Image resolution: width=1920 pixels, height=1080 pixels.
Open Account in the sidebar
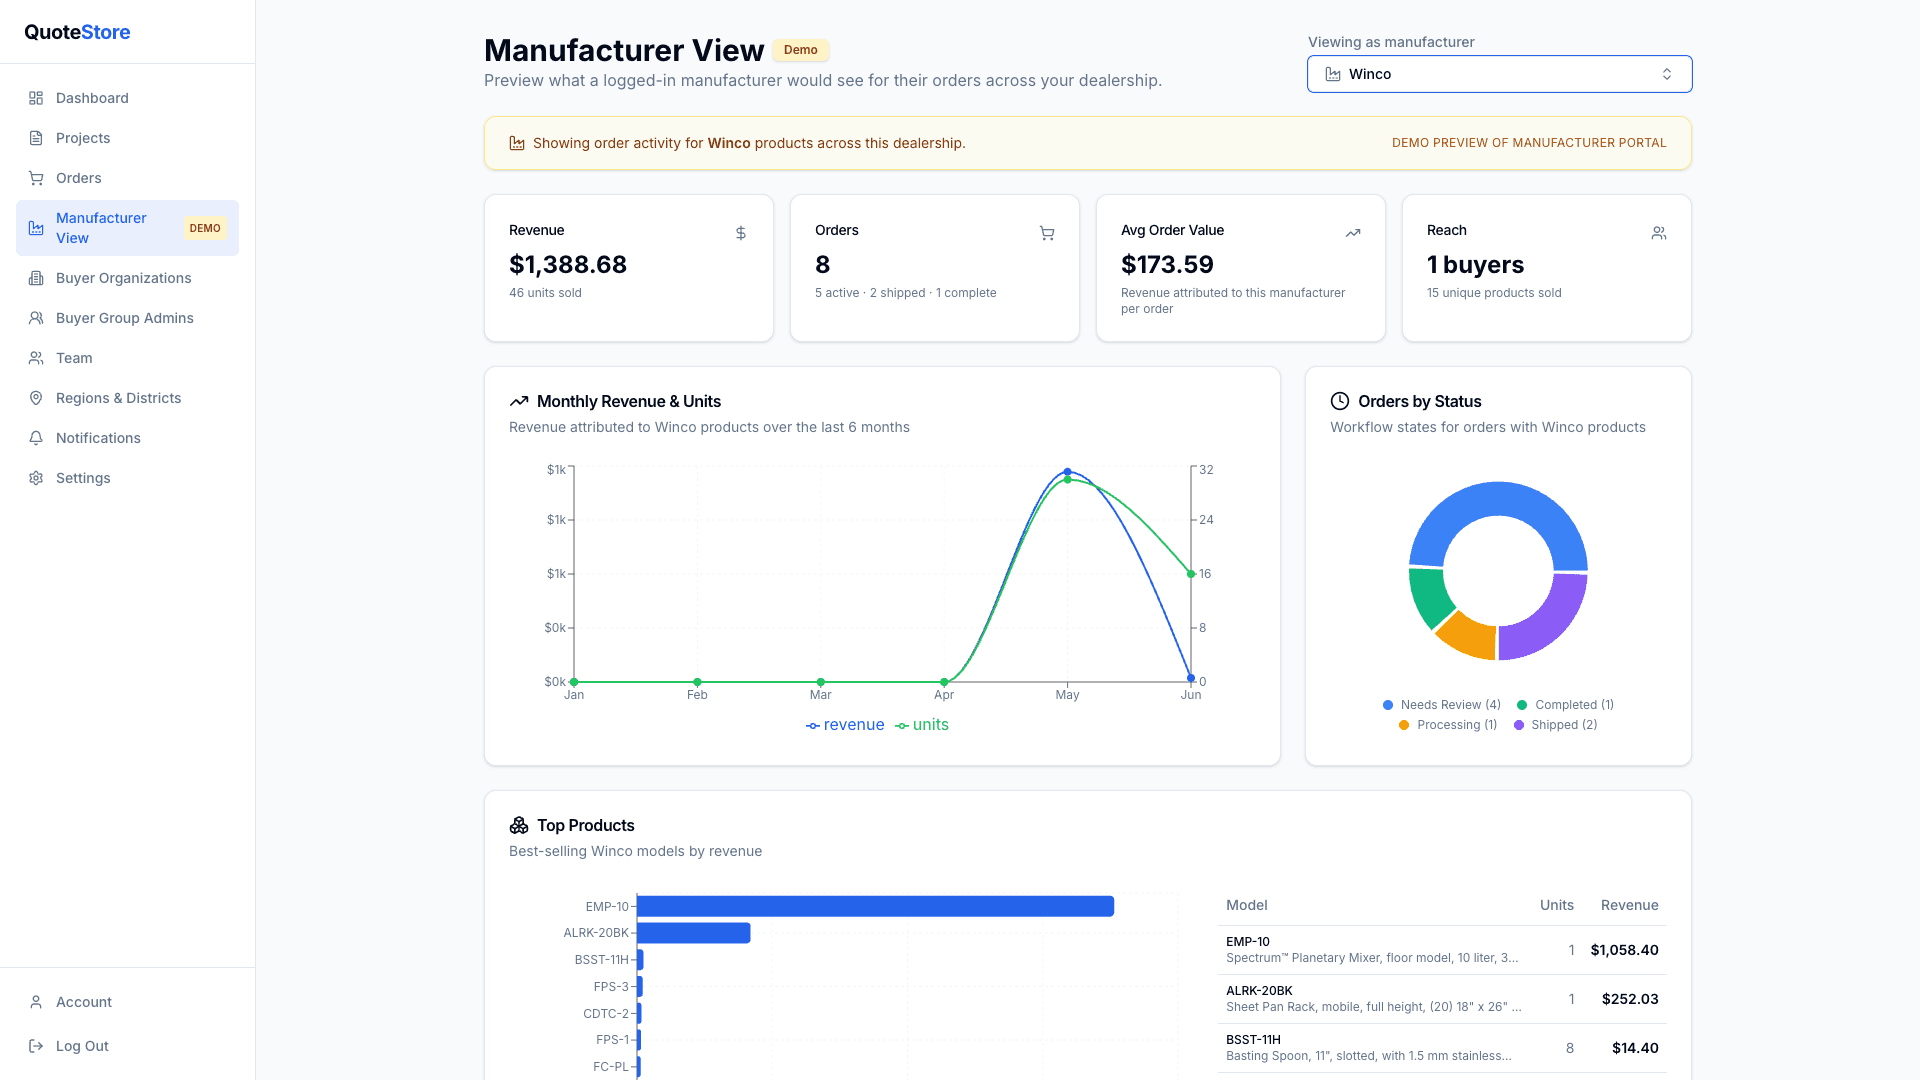[x=127, y=1002]
